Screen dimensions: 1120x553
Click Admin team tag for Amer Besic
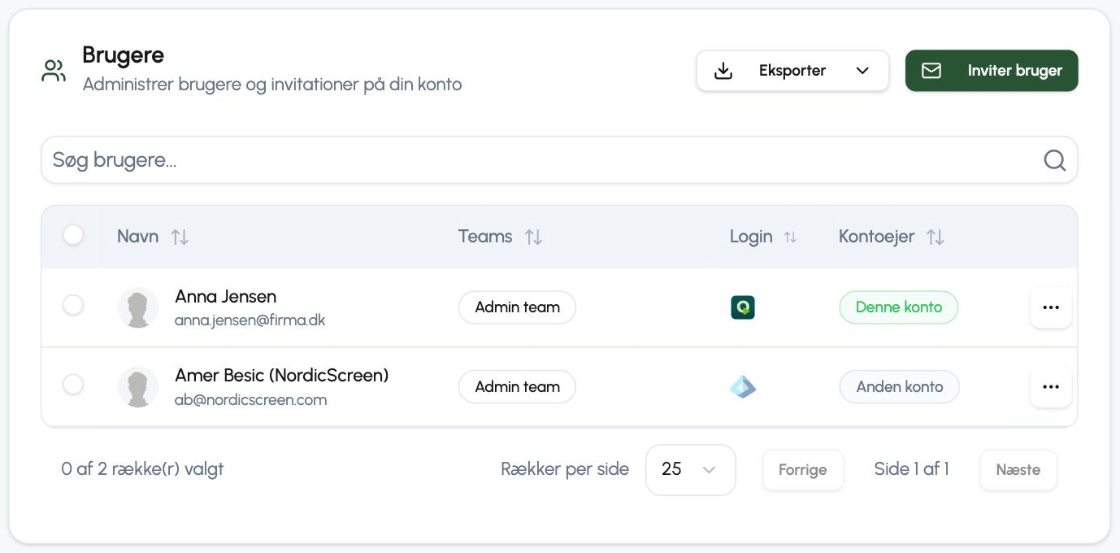[517, 387]
